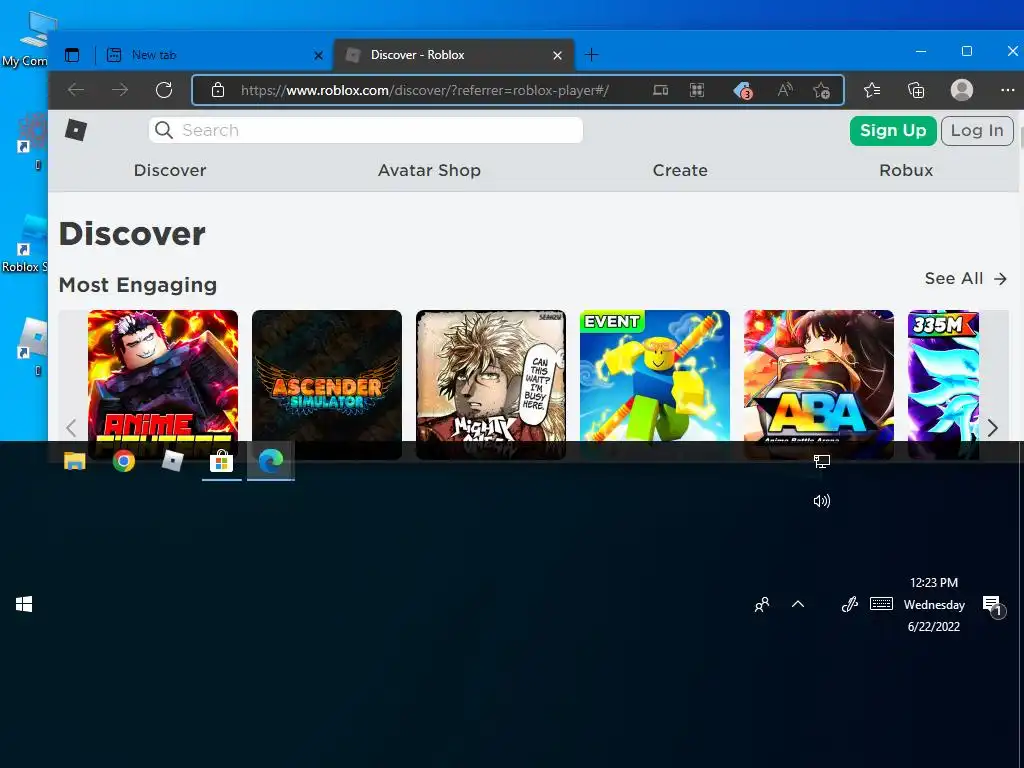Viewport: 1024px width, 768px height.
Task: Click the browser forward arrow
Action: (120, 90)
